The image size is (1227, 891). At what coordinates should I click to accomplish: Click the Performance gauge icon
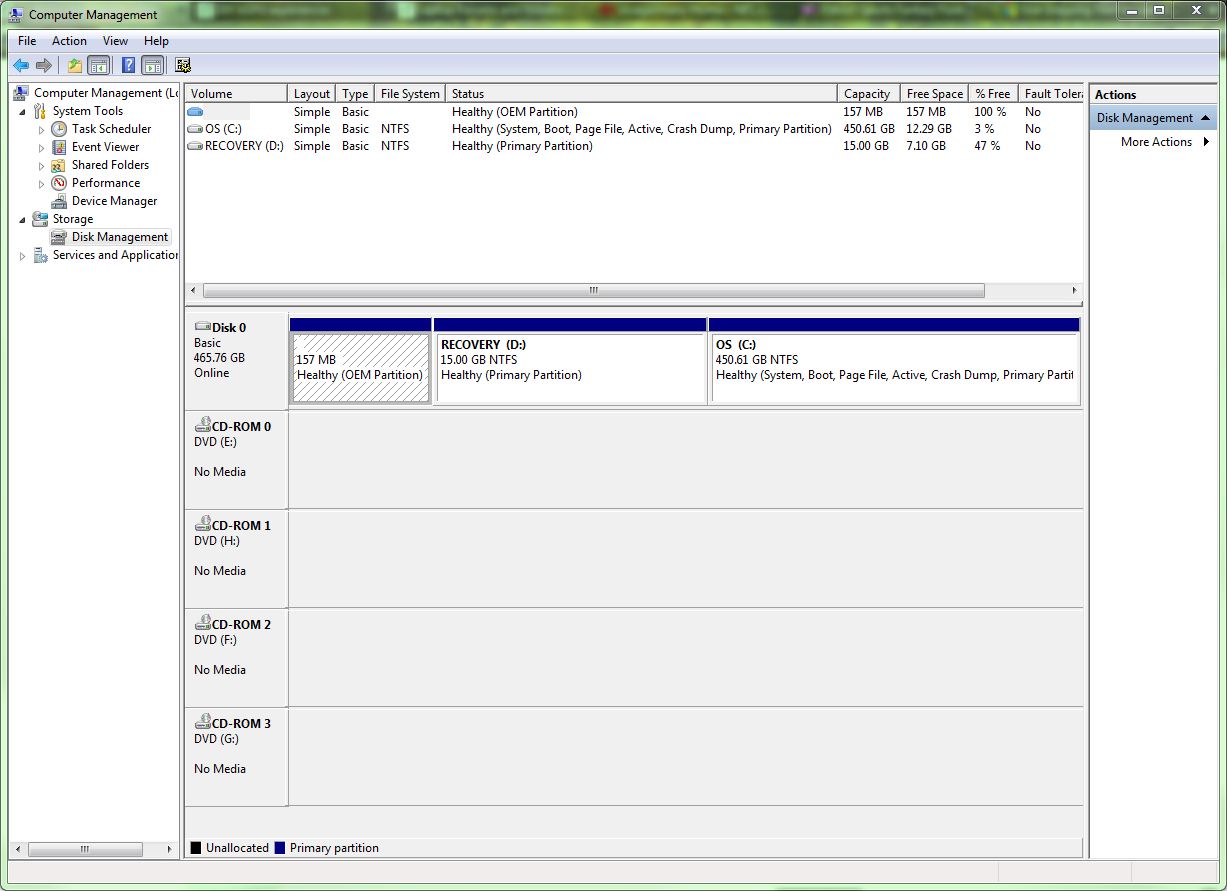pyautogui.click(x=59, y=183)
